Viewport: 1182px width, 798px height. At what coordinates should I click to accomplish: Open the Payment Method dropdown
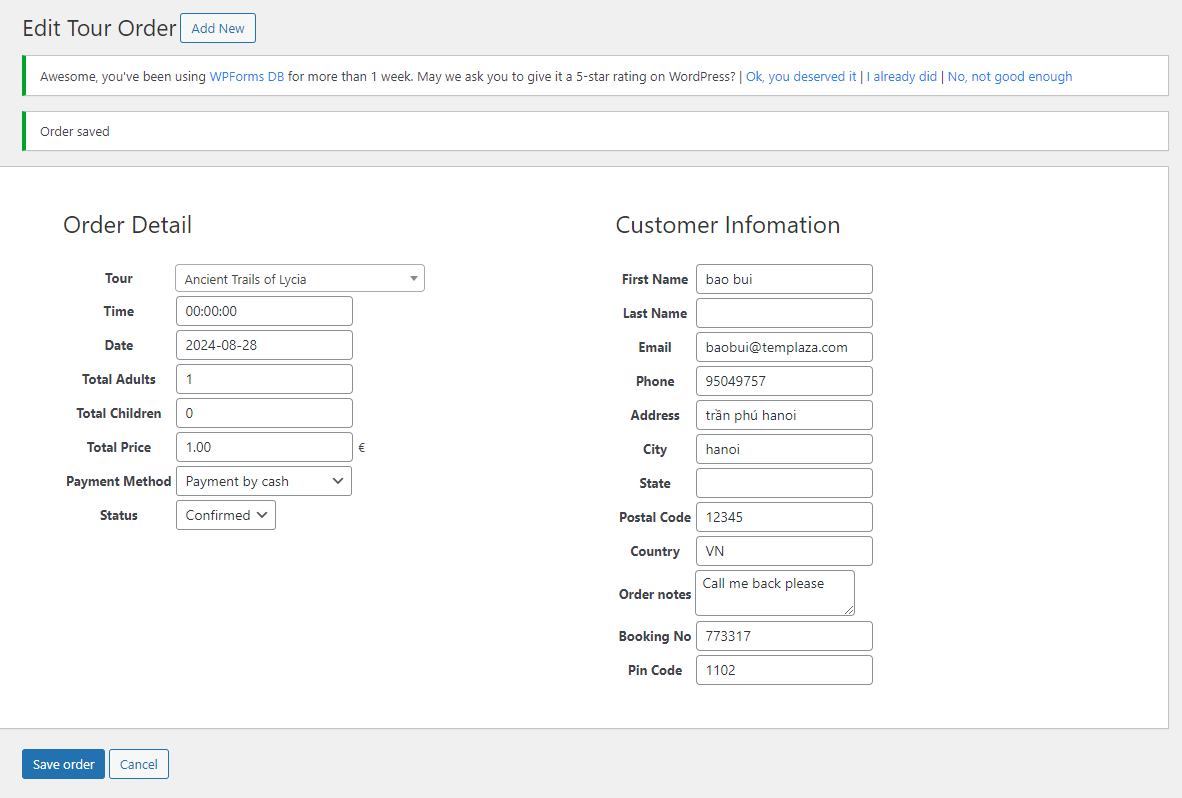point(263,481)
